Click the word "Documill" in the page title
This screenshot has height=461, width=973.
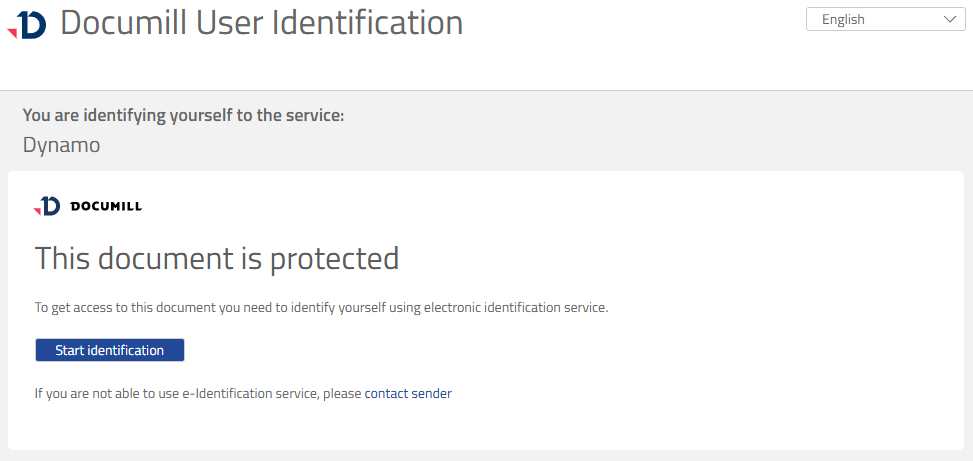pyautogui.click(x=119, y=23)
